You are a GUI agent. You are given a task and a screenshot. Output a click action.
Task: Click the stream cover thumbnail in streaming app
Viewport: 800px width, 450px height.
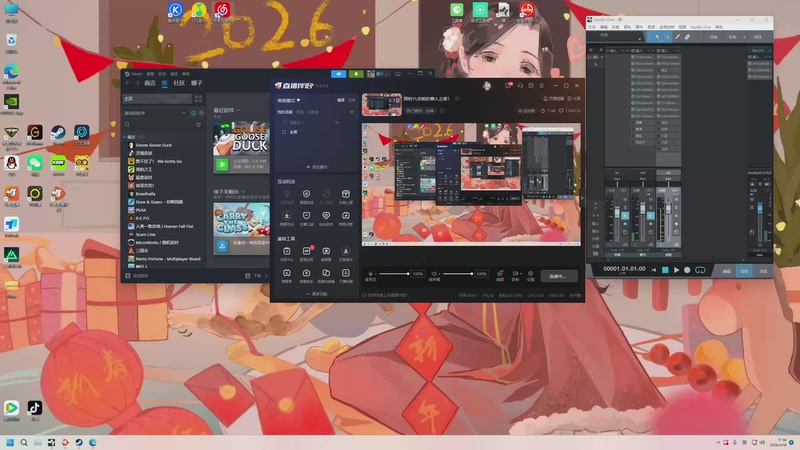tap(382, 104)
